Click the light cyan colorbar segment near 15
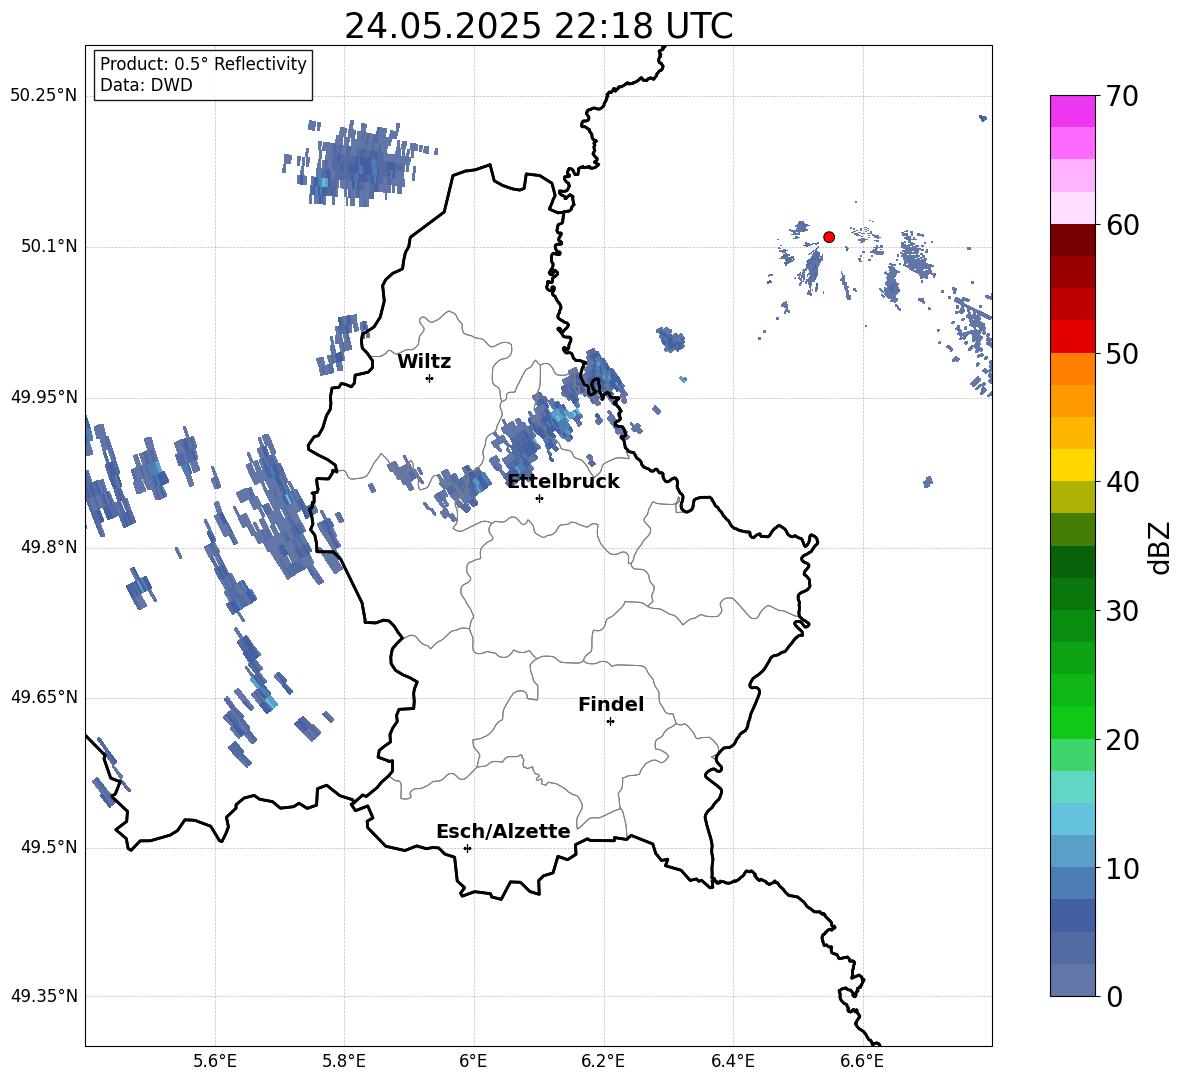The height and width of the screenshot is (1081, 1184). pyautogui.click(x=1072, y=787)
